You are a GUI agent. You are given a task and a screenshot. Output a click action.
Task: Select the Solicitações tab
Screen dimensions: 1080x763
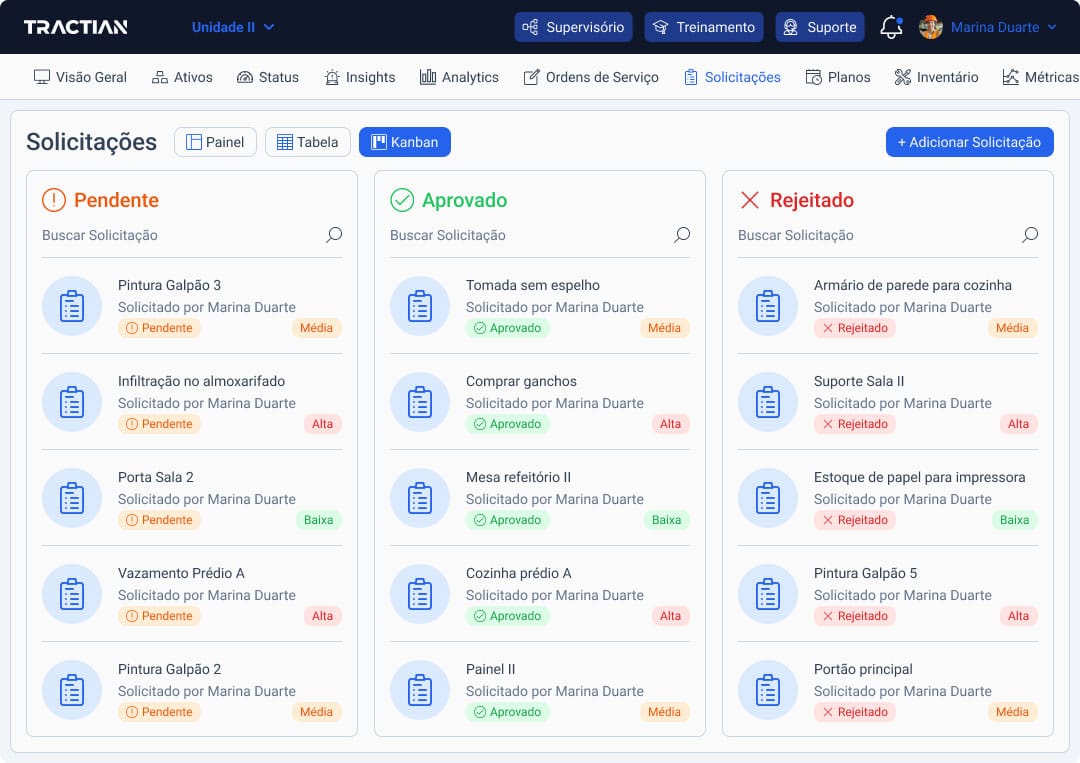pos(732,77)
